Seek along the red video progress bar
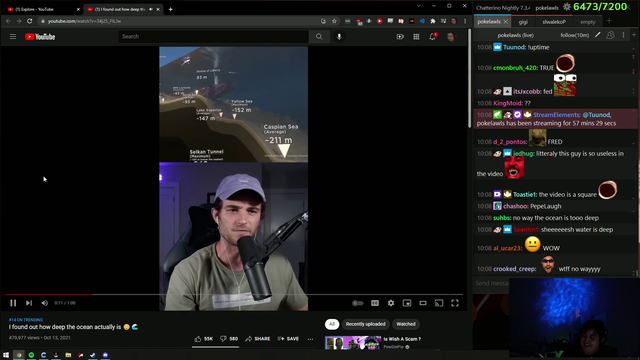Image resolution: width=640 pixels, height=360 pixels. click(x=234, y=294)
